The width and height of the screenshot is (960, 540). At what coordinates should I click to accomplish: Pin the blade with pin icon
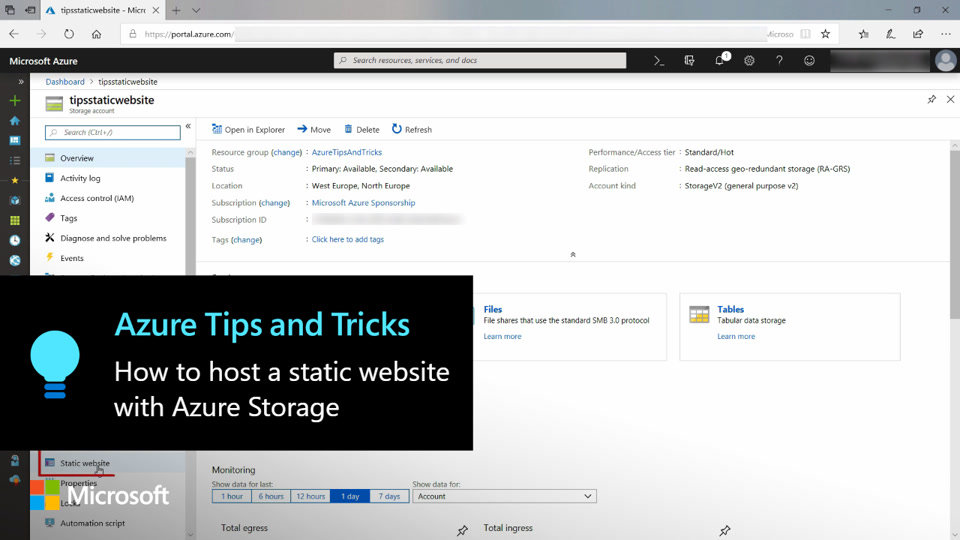tap(932, 100)
